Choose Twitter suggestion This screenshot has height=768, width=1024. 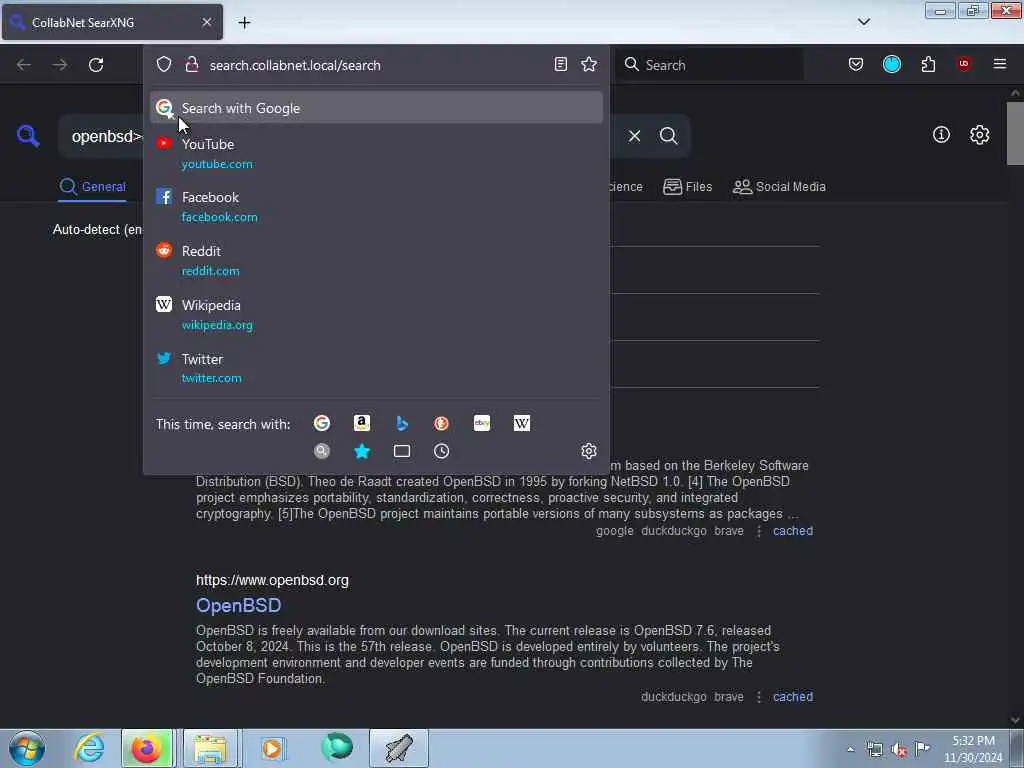(376, 368)
